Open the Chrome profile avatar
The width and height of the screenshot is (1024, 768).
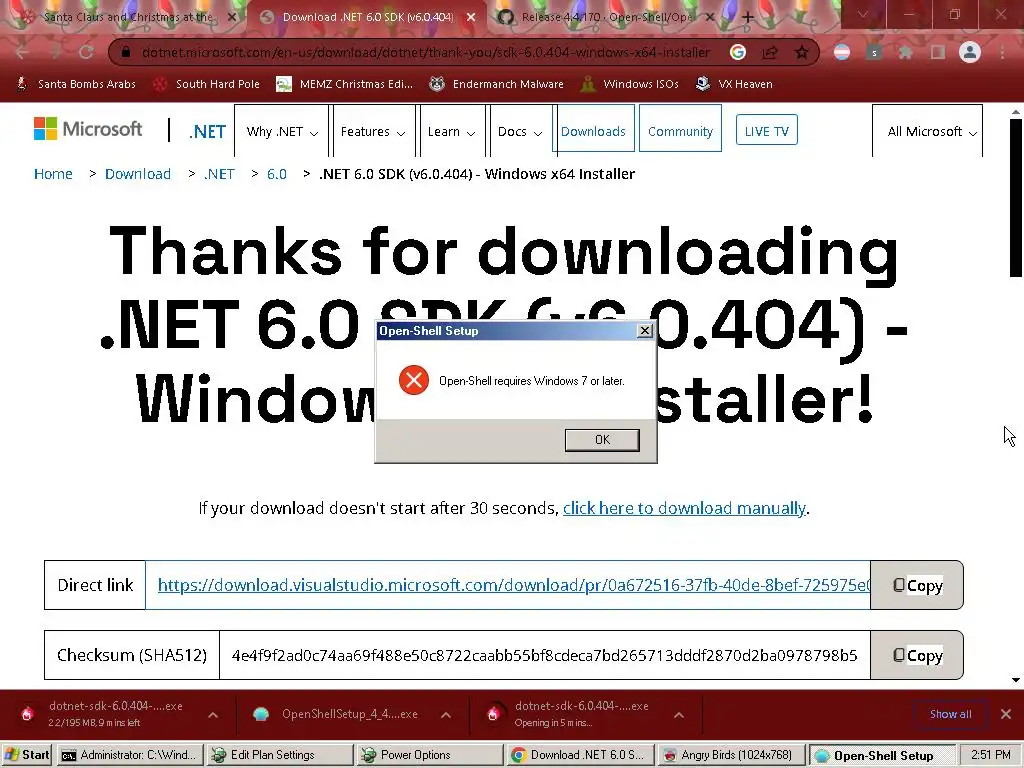pos(970,52)
